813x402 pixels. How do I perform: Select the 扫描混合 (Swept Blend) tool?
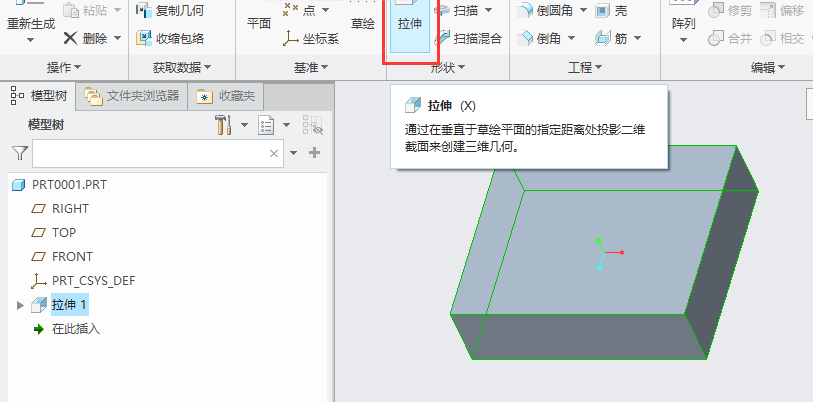pyautogui.click(x=468, y=38)
